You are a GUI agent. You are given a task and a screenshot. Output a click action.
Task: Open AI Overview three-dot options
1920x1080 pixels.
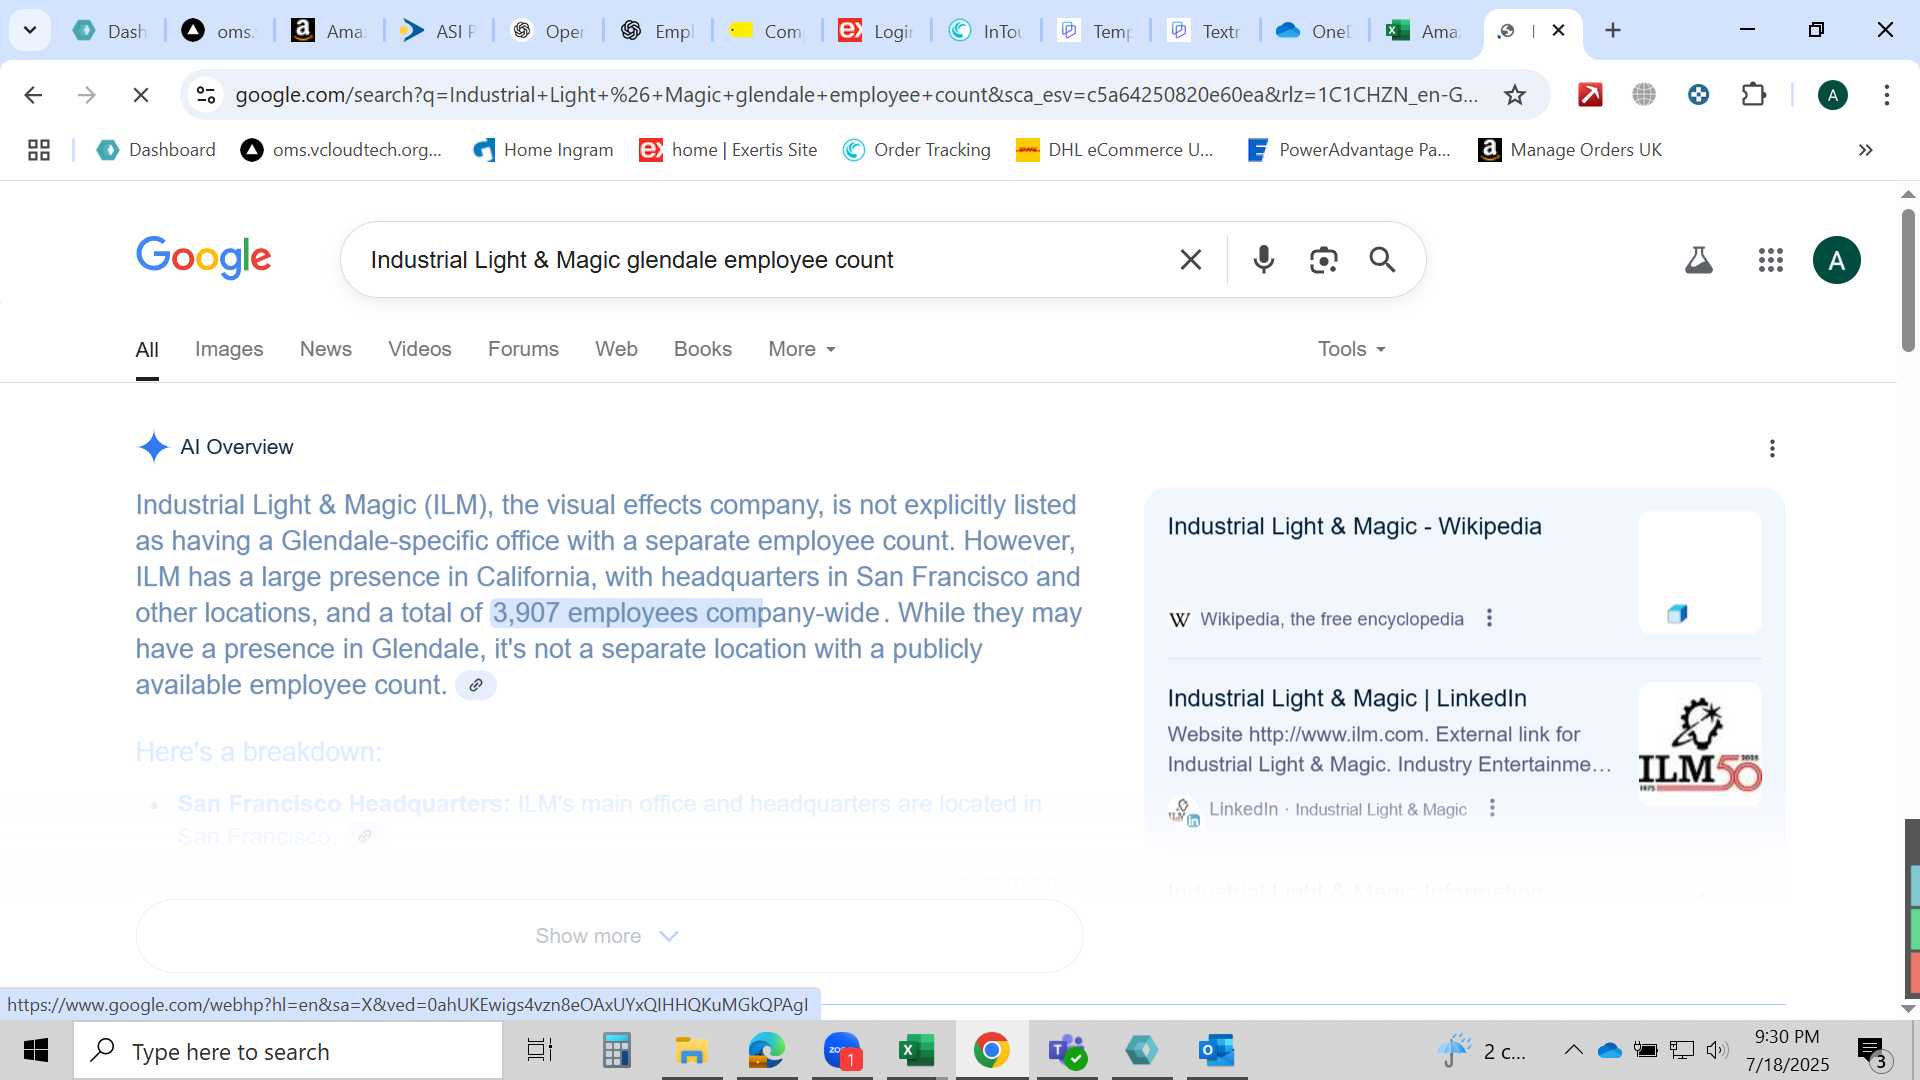(1772, 448)
